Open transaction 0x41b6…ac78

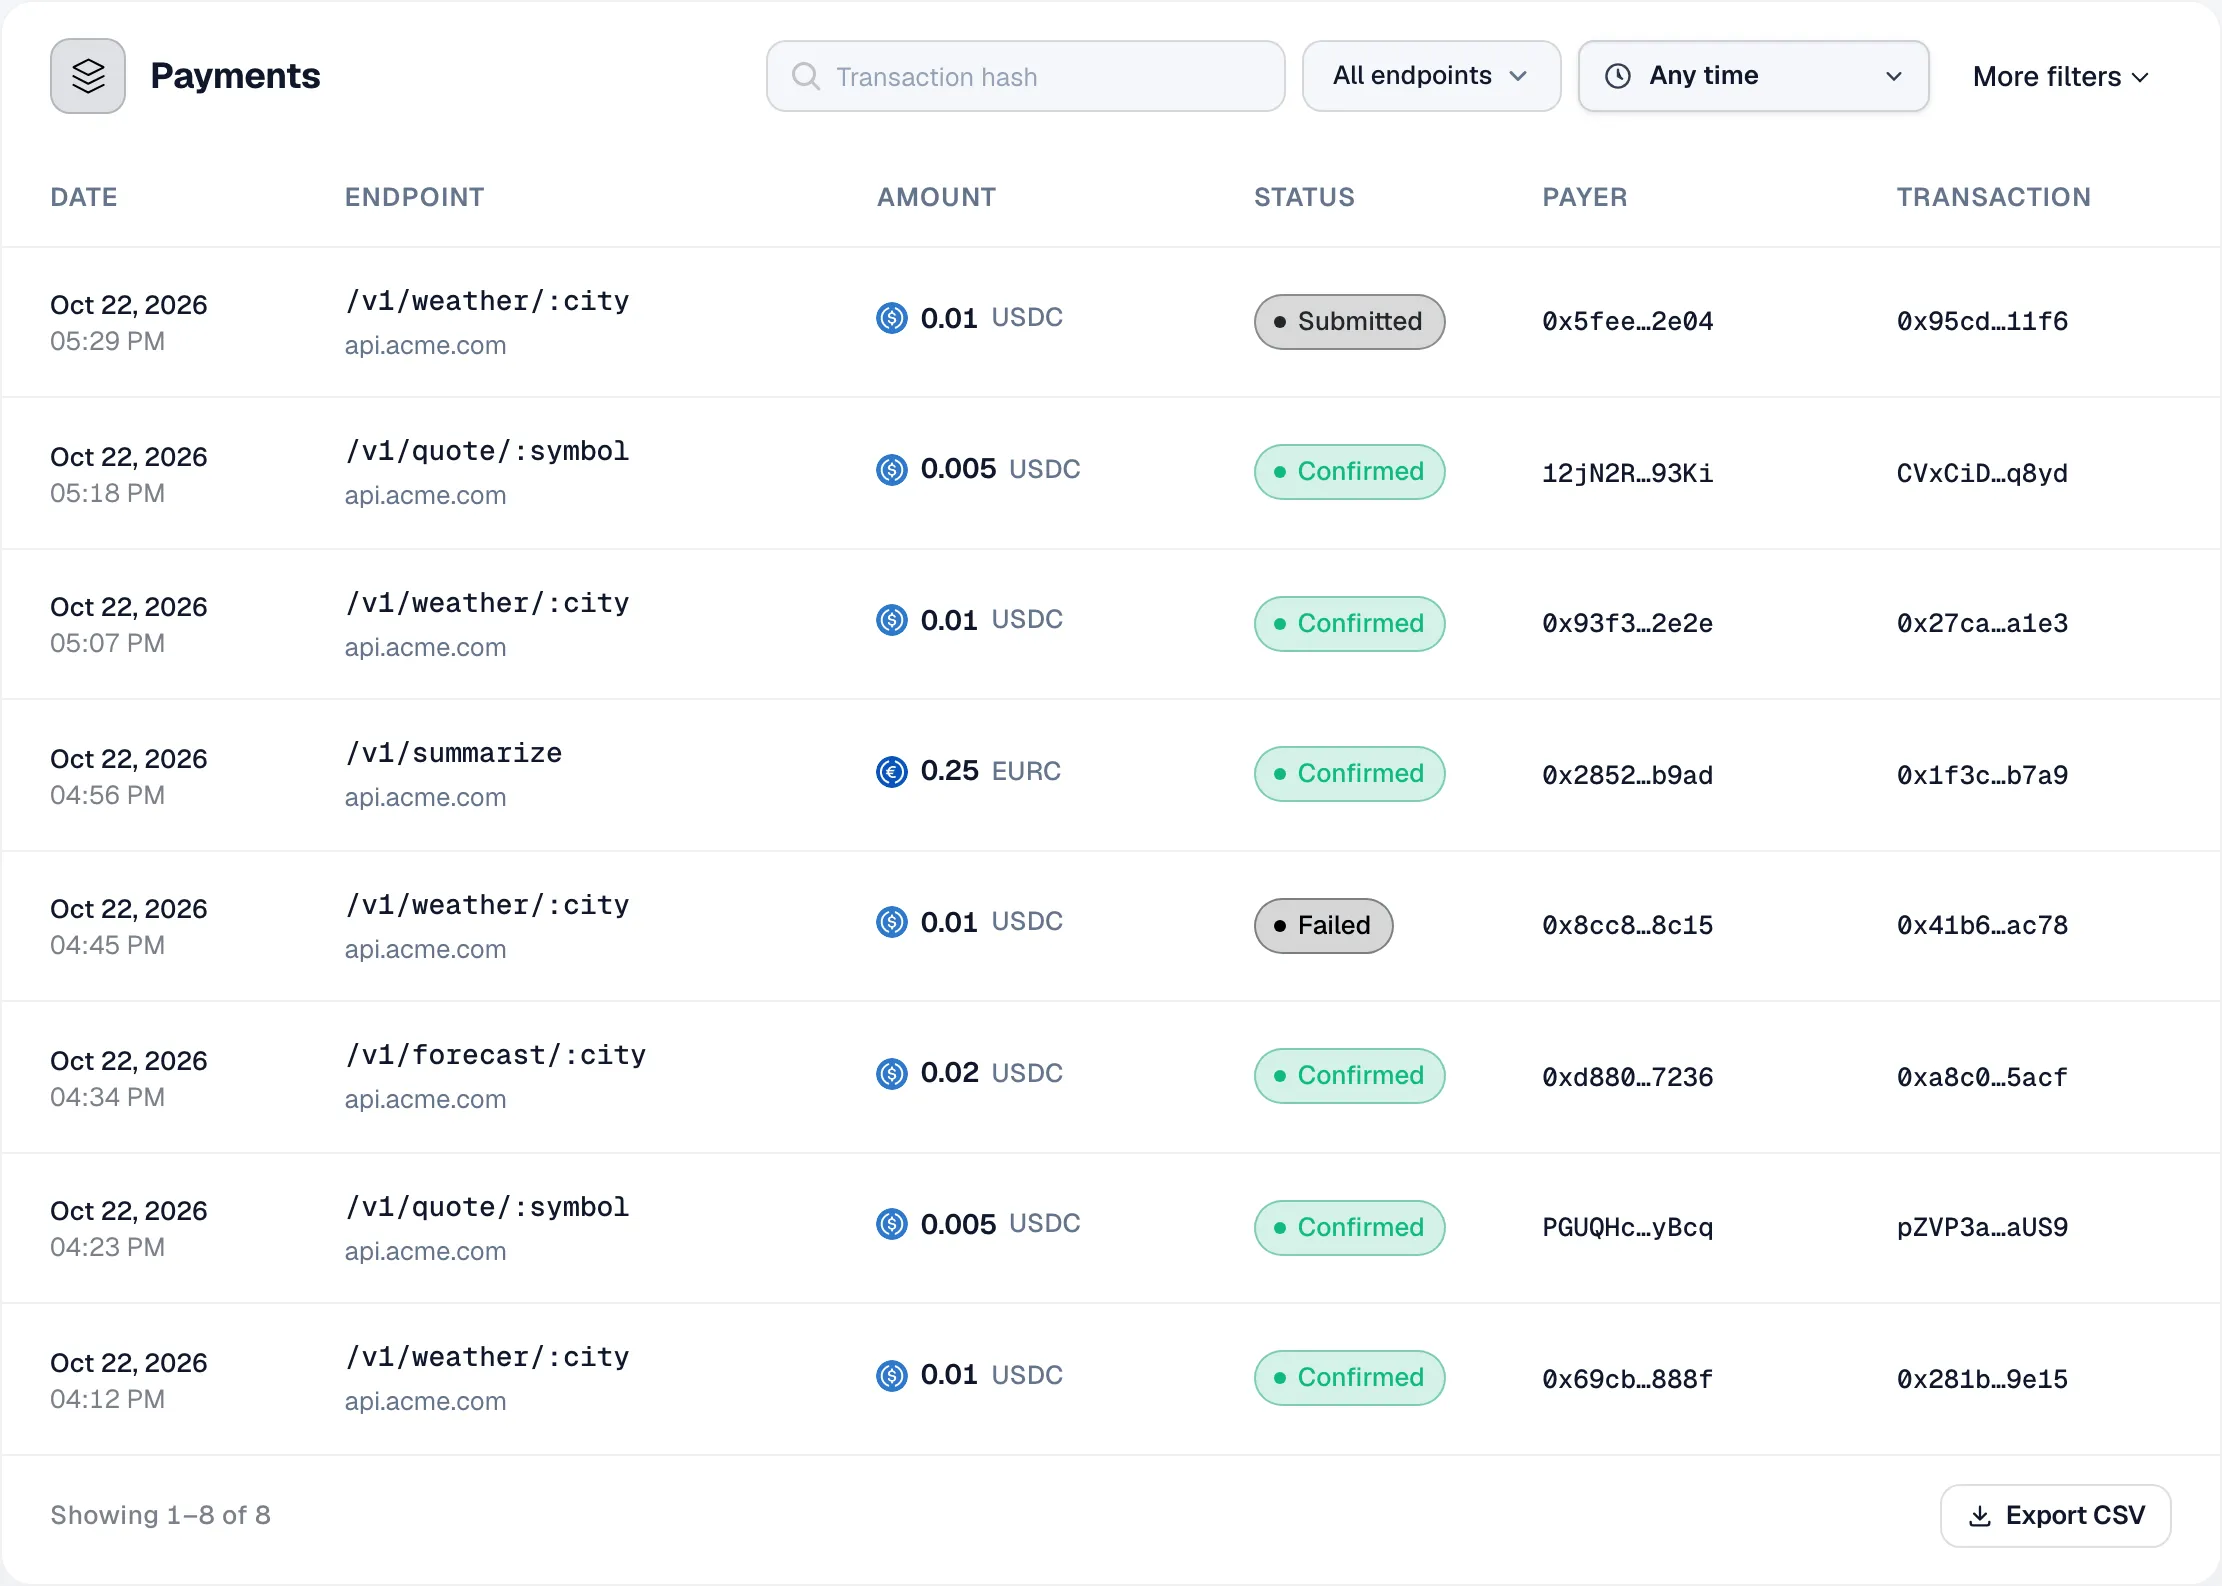coord(1982,925)
